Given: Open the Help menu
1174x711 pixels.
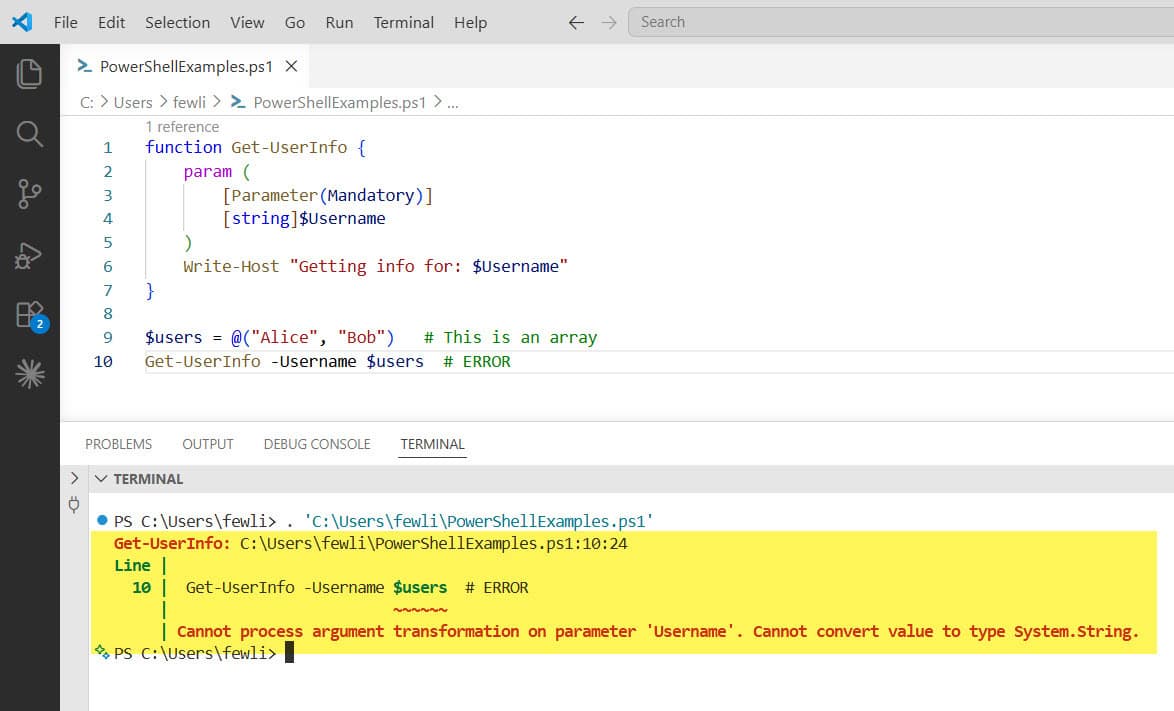Looking at the screenshot, I should pos(470,22).
